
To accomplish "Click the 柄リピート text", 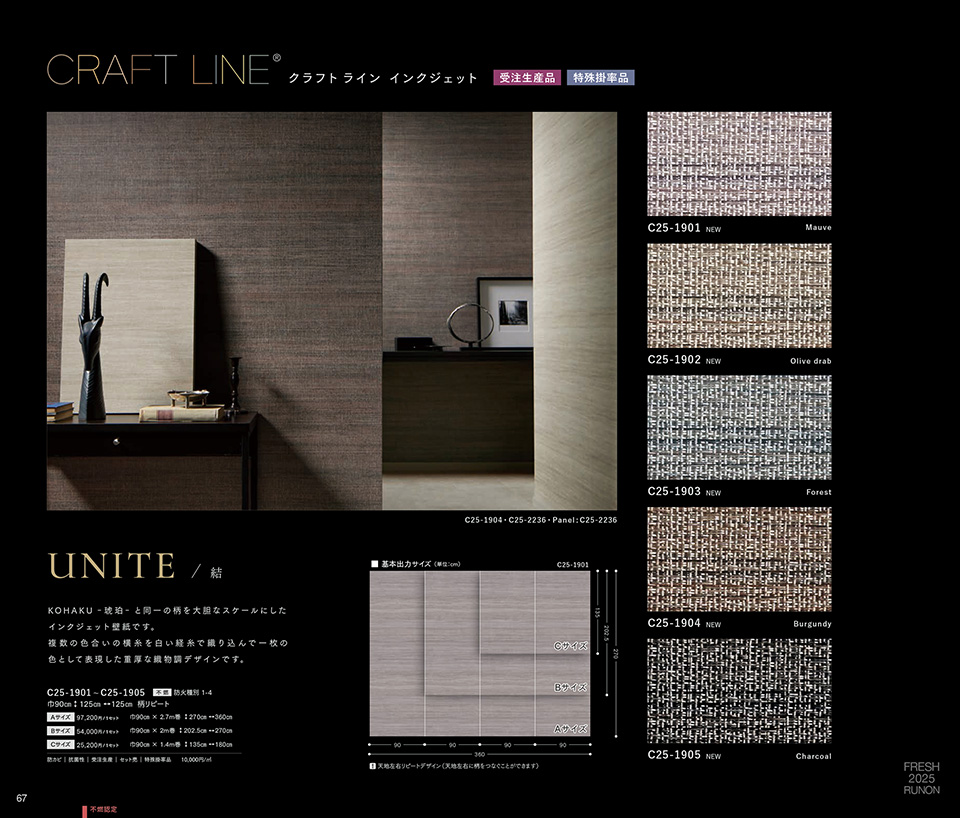I will 153,704.
